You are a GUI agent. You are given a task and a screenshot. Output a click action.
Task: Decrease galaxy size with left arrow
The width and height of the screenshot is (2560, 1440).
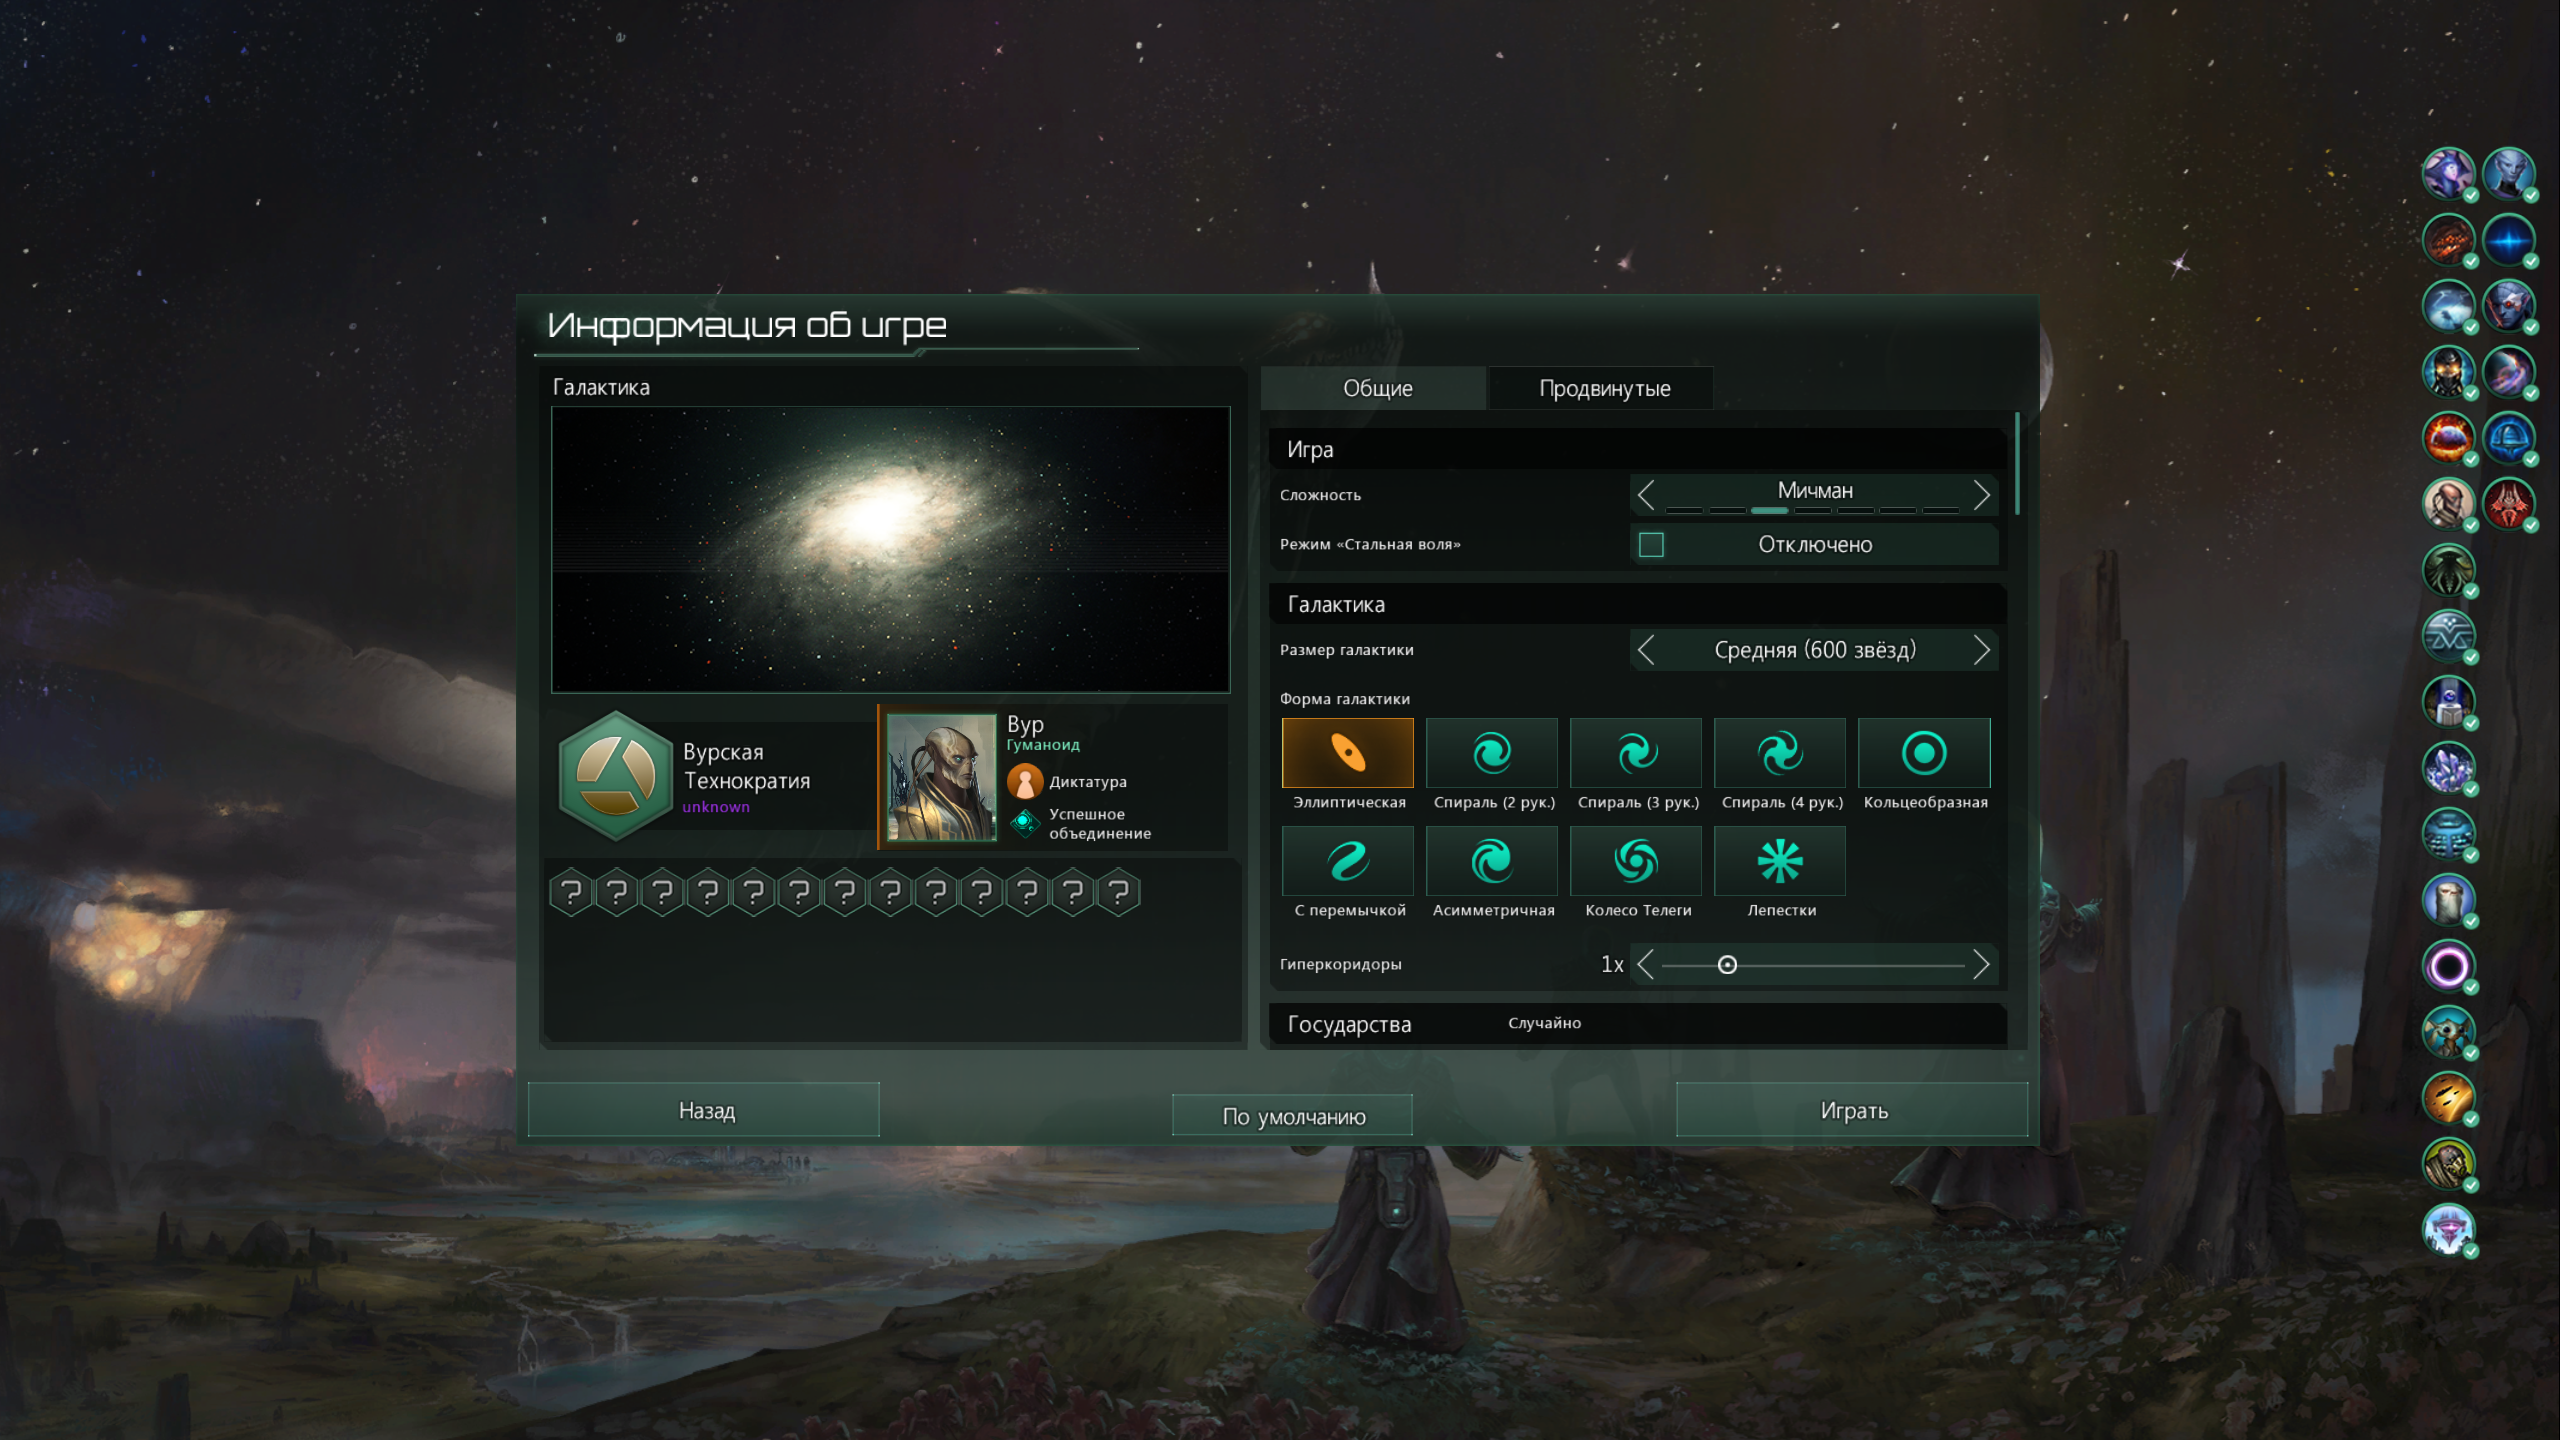click(1646, 650)
